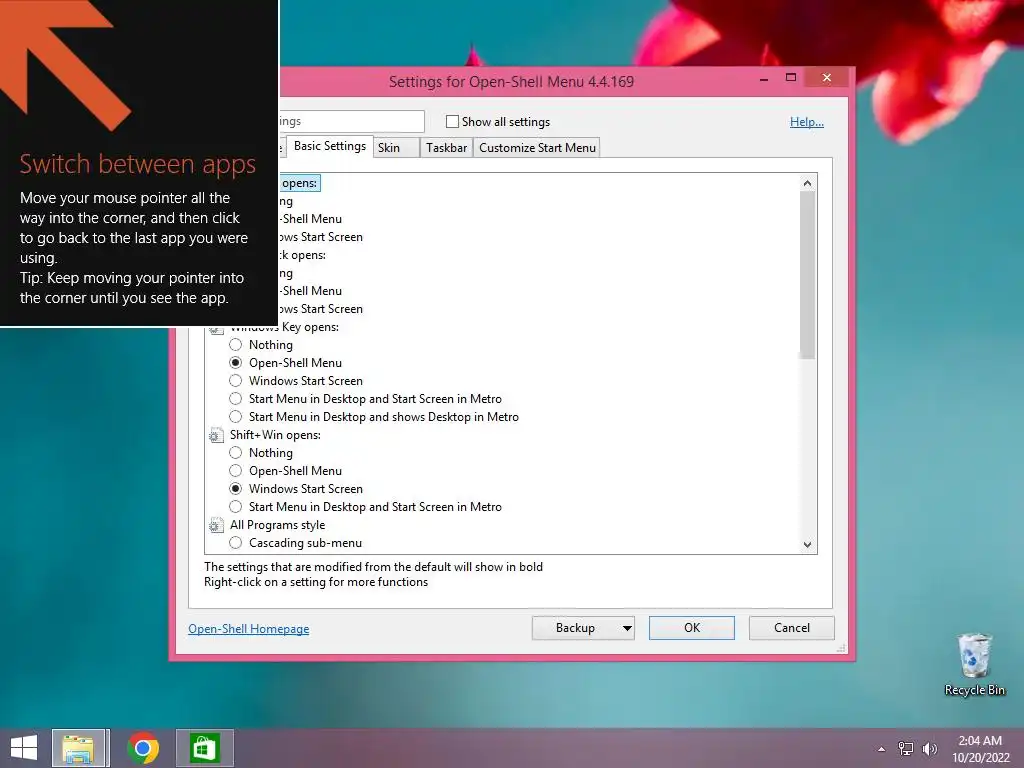Select Windows Start Screen under Shift+Win opens

click(236, 488)
